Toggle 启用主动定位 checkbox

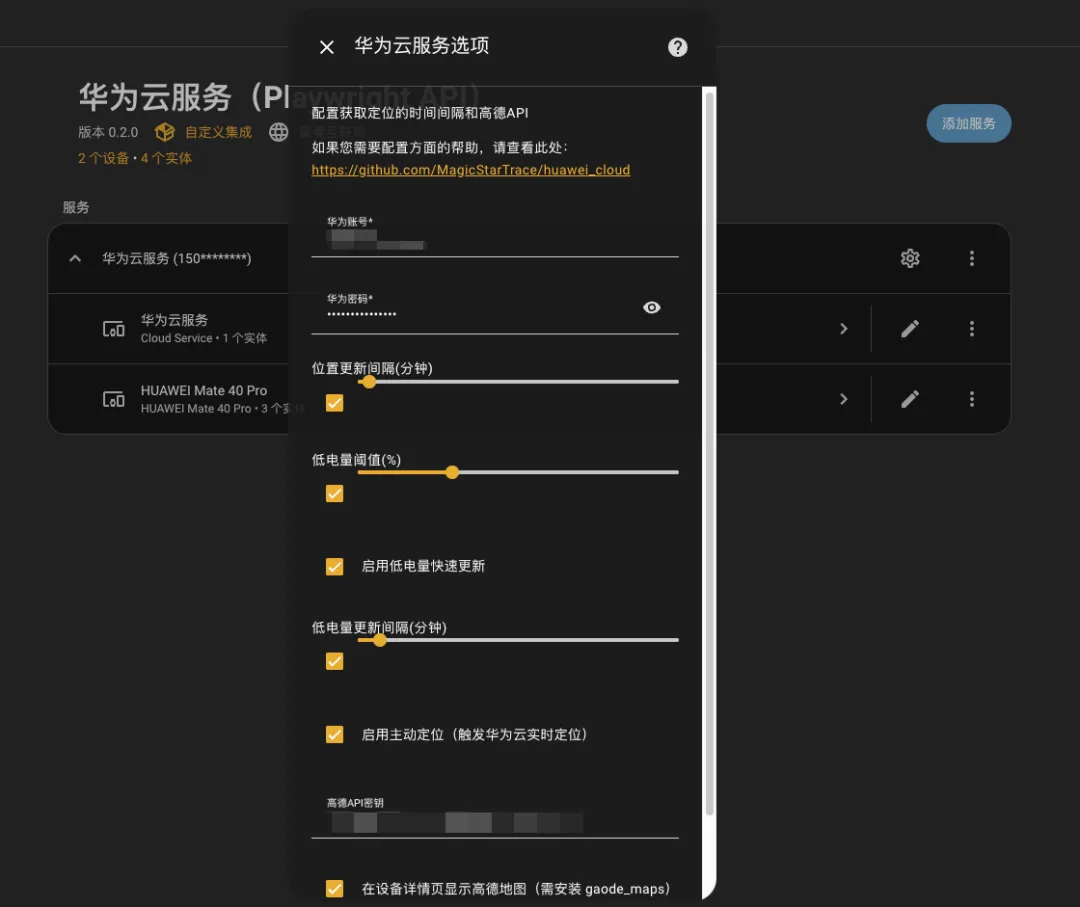(335, 734)
